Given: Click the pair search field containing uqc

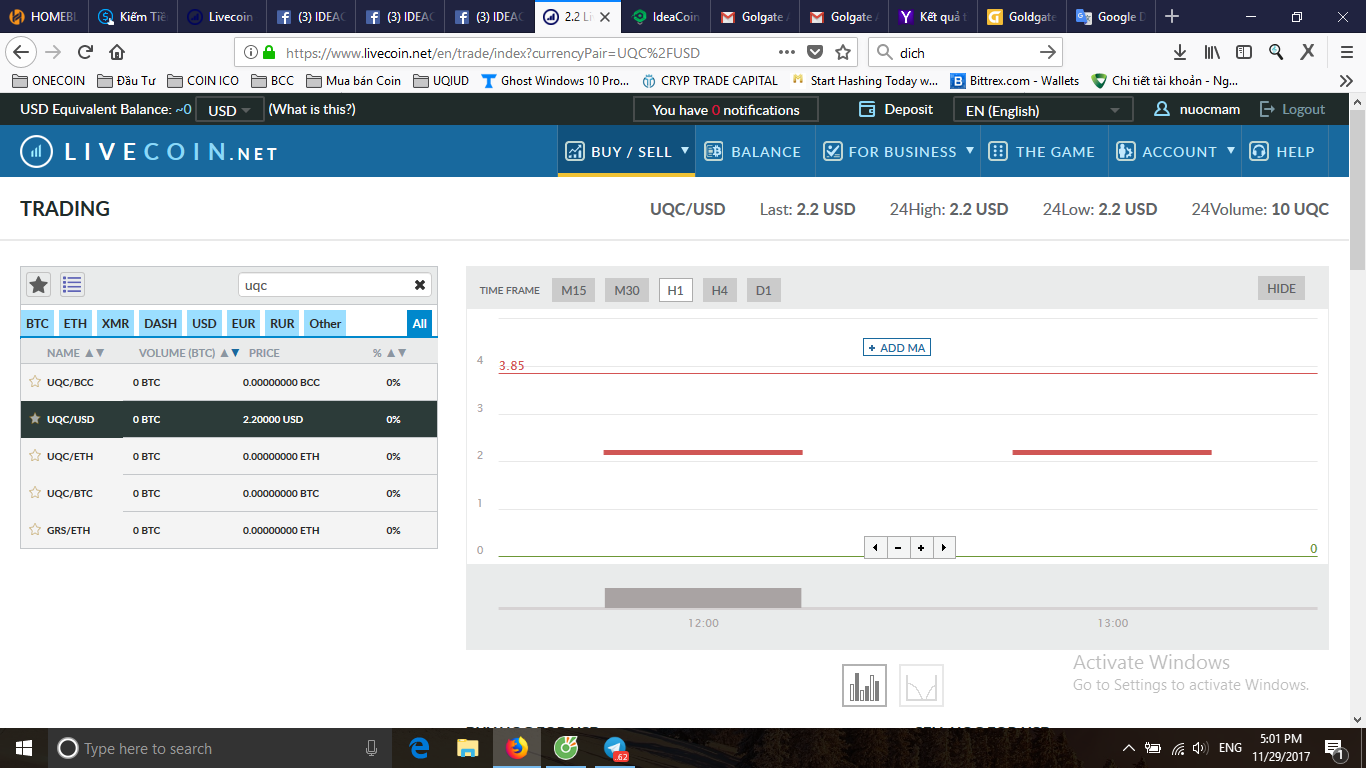Looking at the screenshot, I should pos(335,285).
